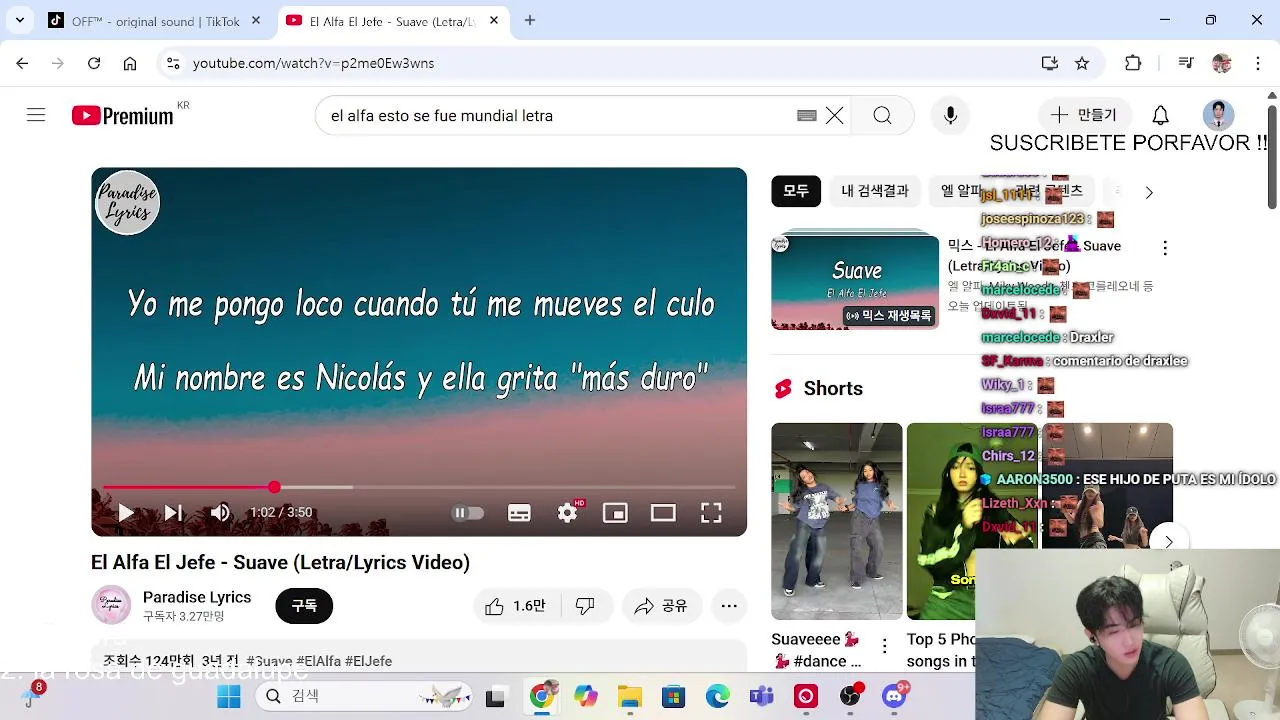This screenshot has height=720, width=1280.
Task: Close the El Alfa Suave browser tab
Action: [x=494, y=20]
